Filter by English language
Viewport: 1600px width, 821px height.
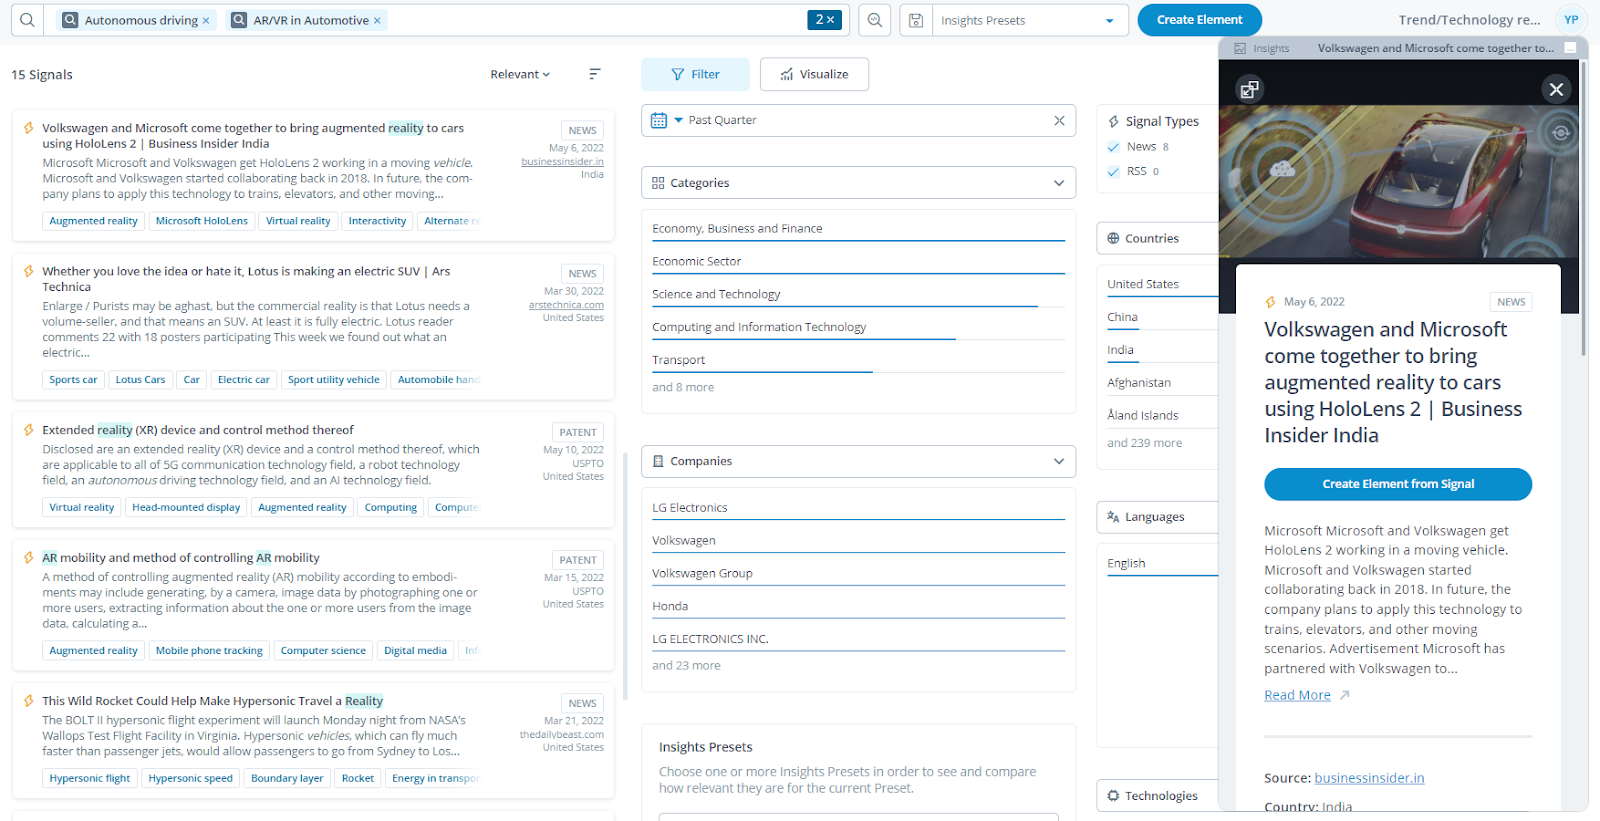[1126, 564]
